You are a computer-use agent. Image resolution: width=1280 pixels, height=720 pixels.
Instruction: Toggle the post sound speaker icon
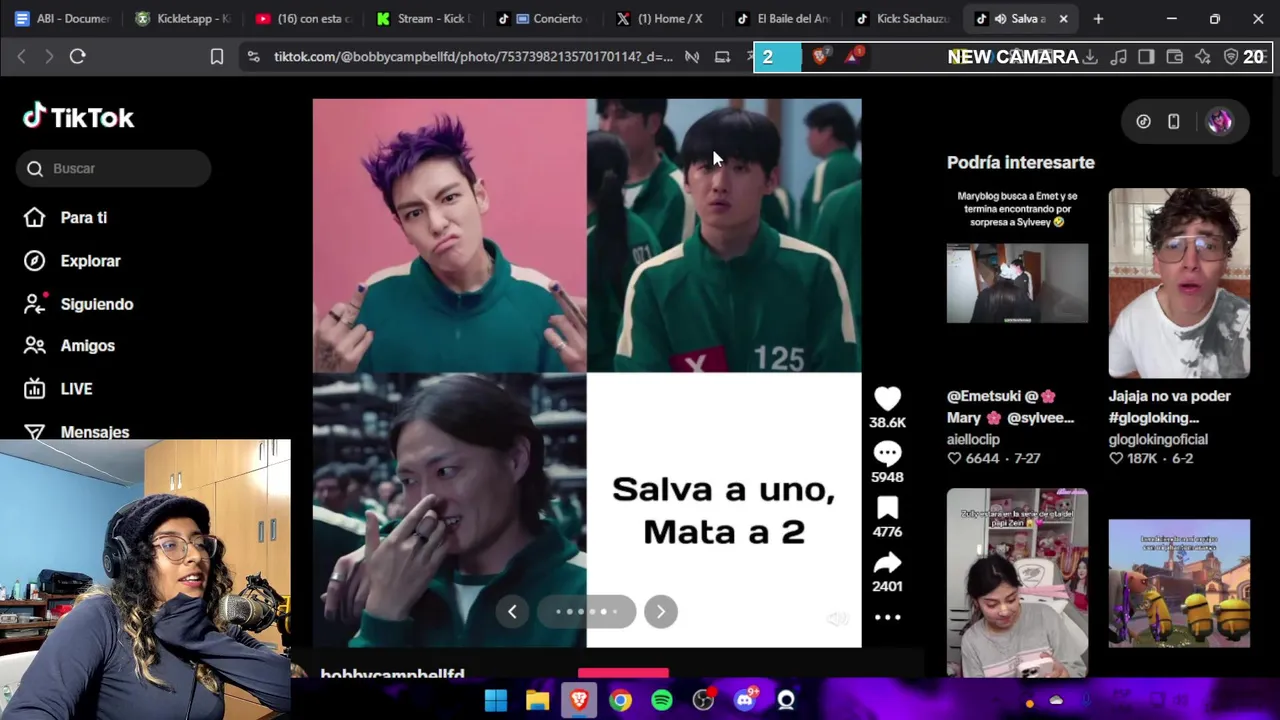[838, 620]
